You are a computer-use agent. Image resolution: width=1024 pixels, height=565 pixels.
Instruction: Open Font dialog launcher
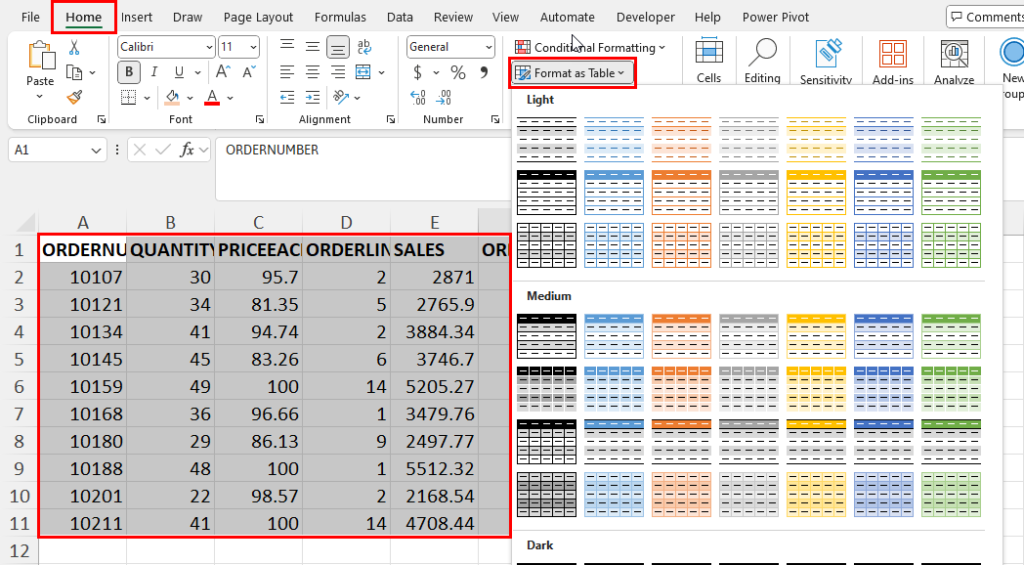click(x=259, y=120)
